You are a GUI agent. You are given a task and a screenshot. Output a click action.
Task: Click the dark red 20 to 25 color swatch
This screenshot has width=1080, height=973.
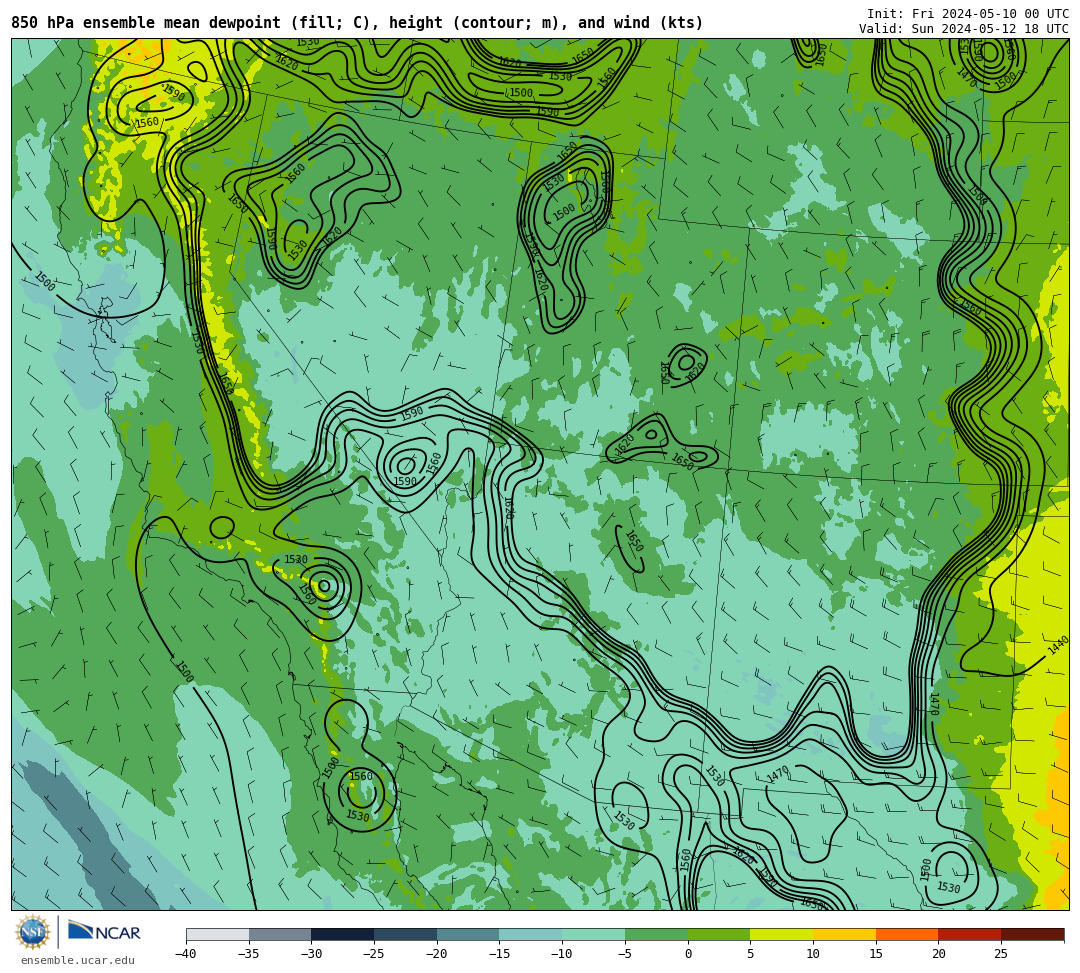point(970,934)
